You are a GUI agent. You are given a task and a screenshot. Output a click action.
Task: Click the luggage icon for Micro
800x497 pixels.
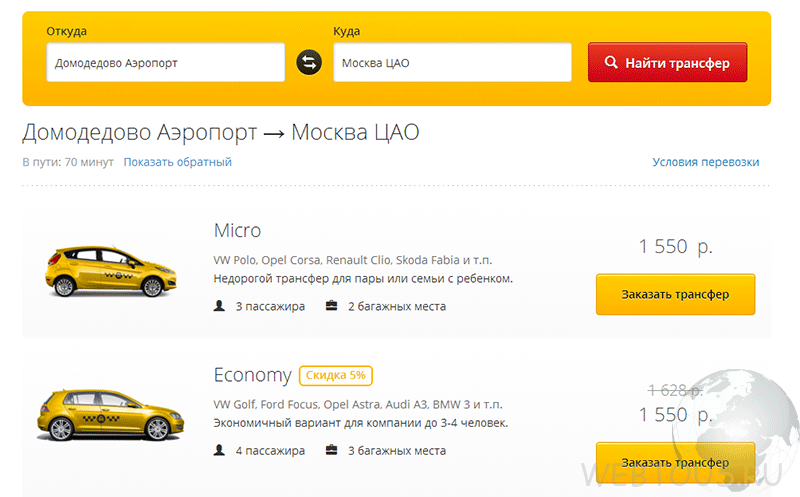click(x=332, y=306)
